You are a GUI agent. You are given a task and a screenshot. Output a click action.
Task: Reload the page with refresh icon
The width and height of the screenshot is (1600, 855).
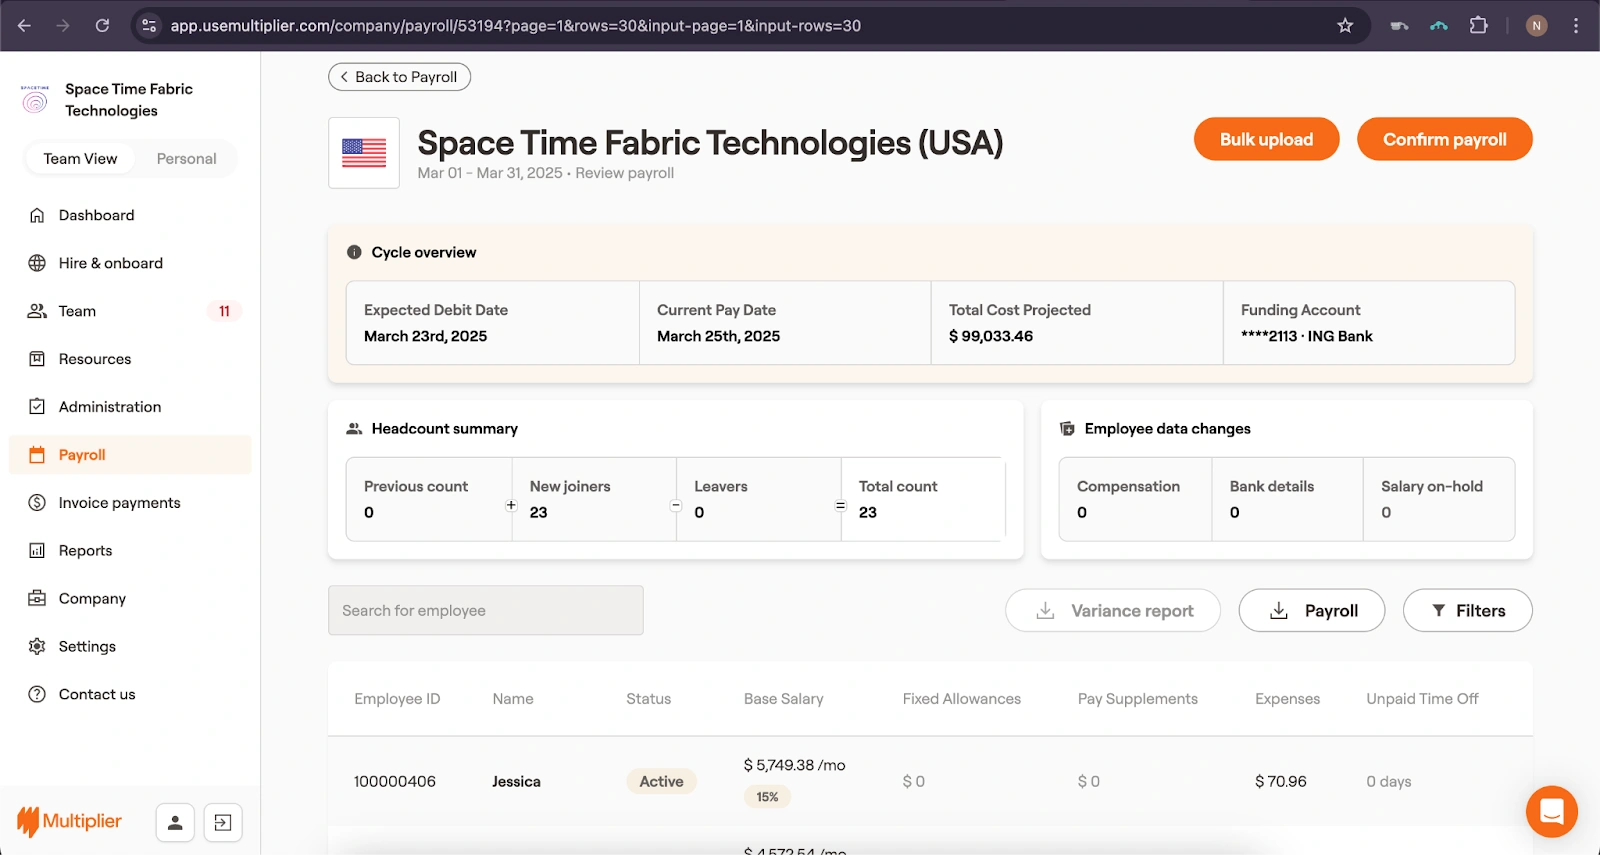[x=102, y=26]
